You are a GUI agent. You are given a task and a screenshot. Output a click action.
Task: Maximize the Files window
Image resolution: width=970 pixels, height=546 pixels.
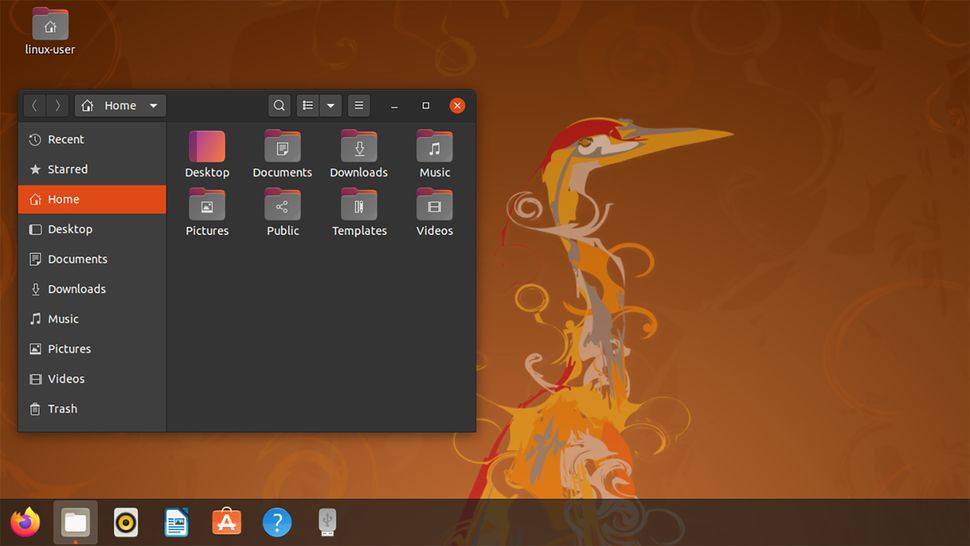click(426, 106)
